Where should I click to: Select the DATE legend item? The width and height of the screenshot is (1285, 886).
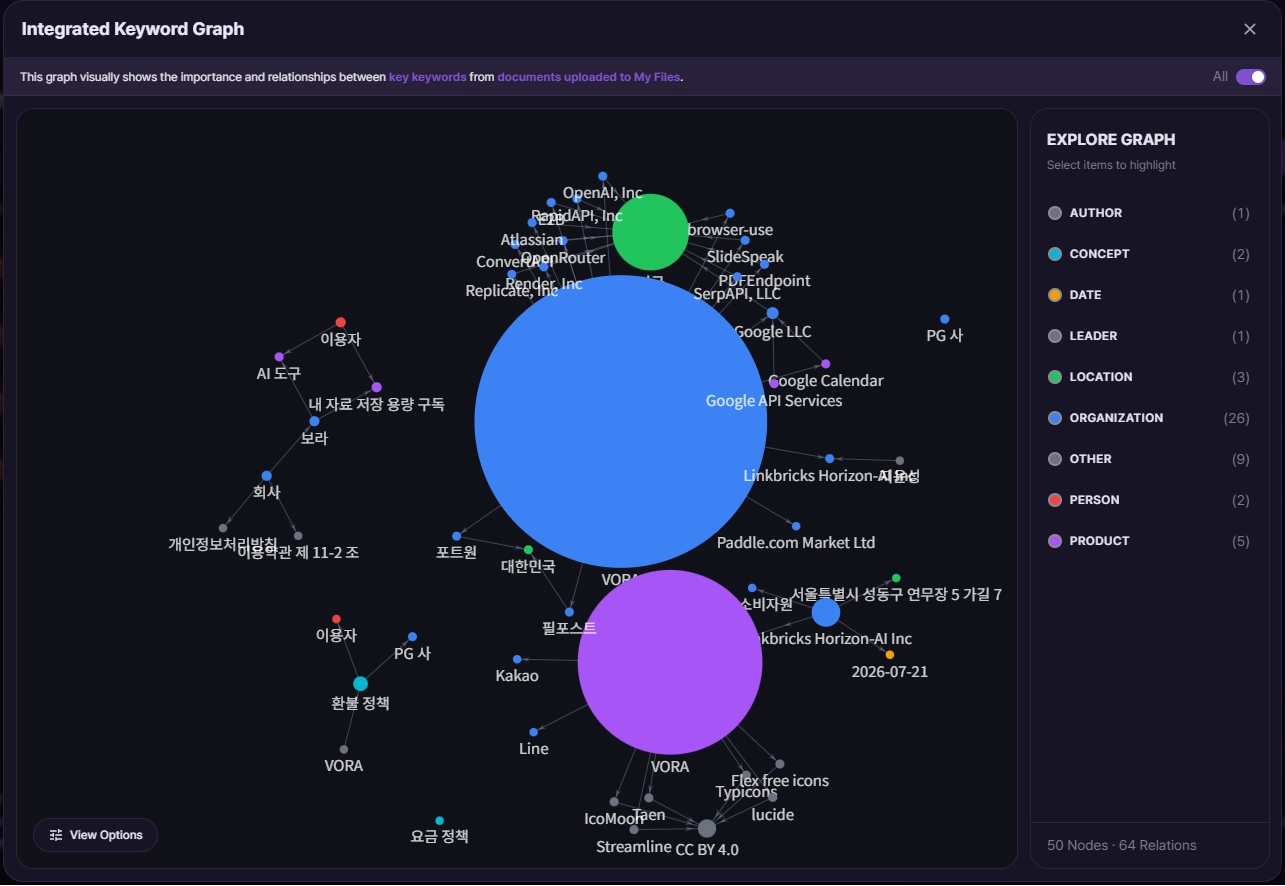1148,295
